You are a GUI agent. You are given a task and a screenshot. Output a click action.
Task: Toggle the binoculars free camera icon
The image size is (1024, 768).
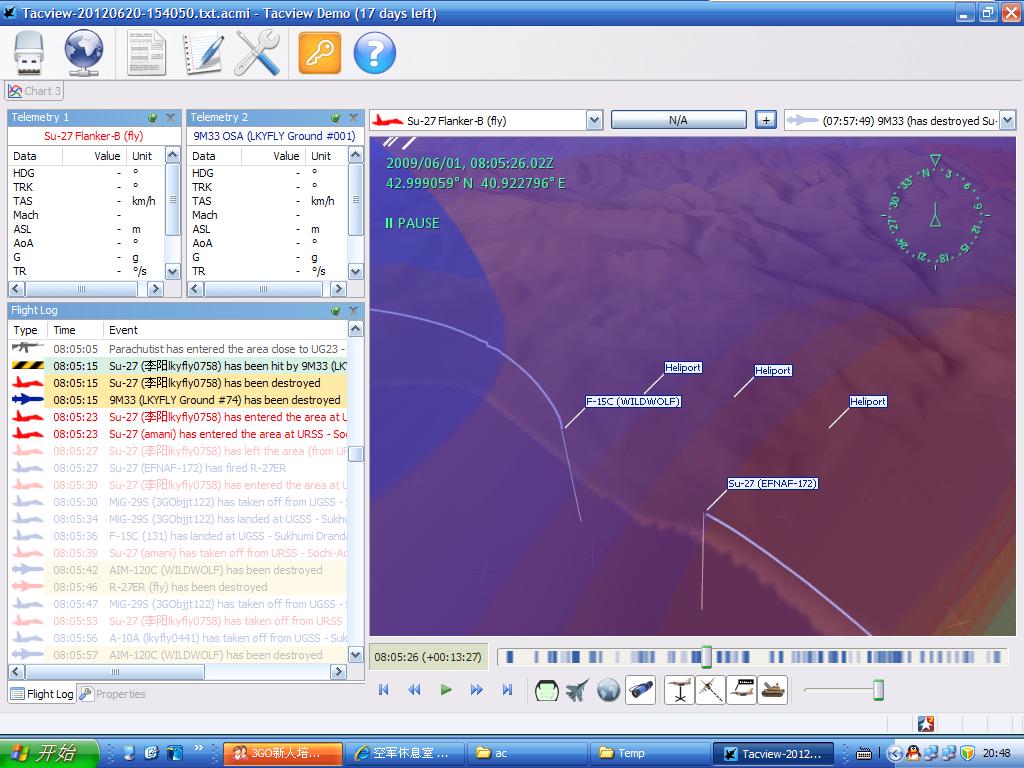[x=640, y=690]
